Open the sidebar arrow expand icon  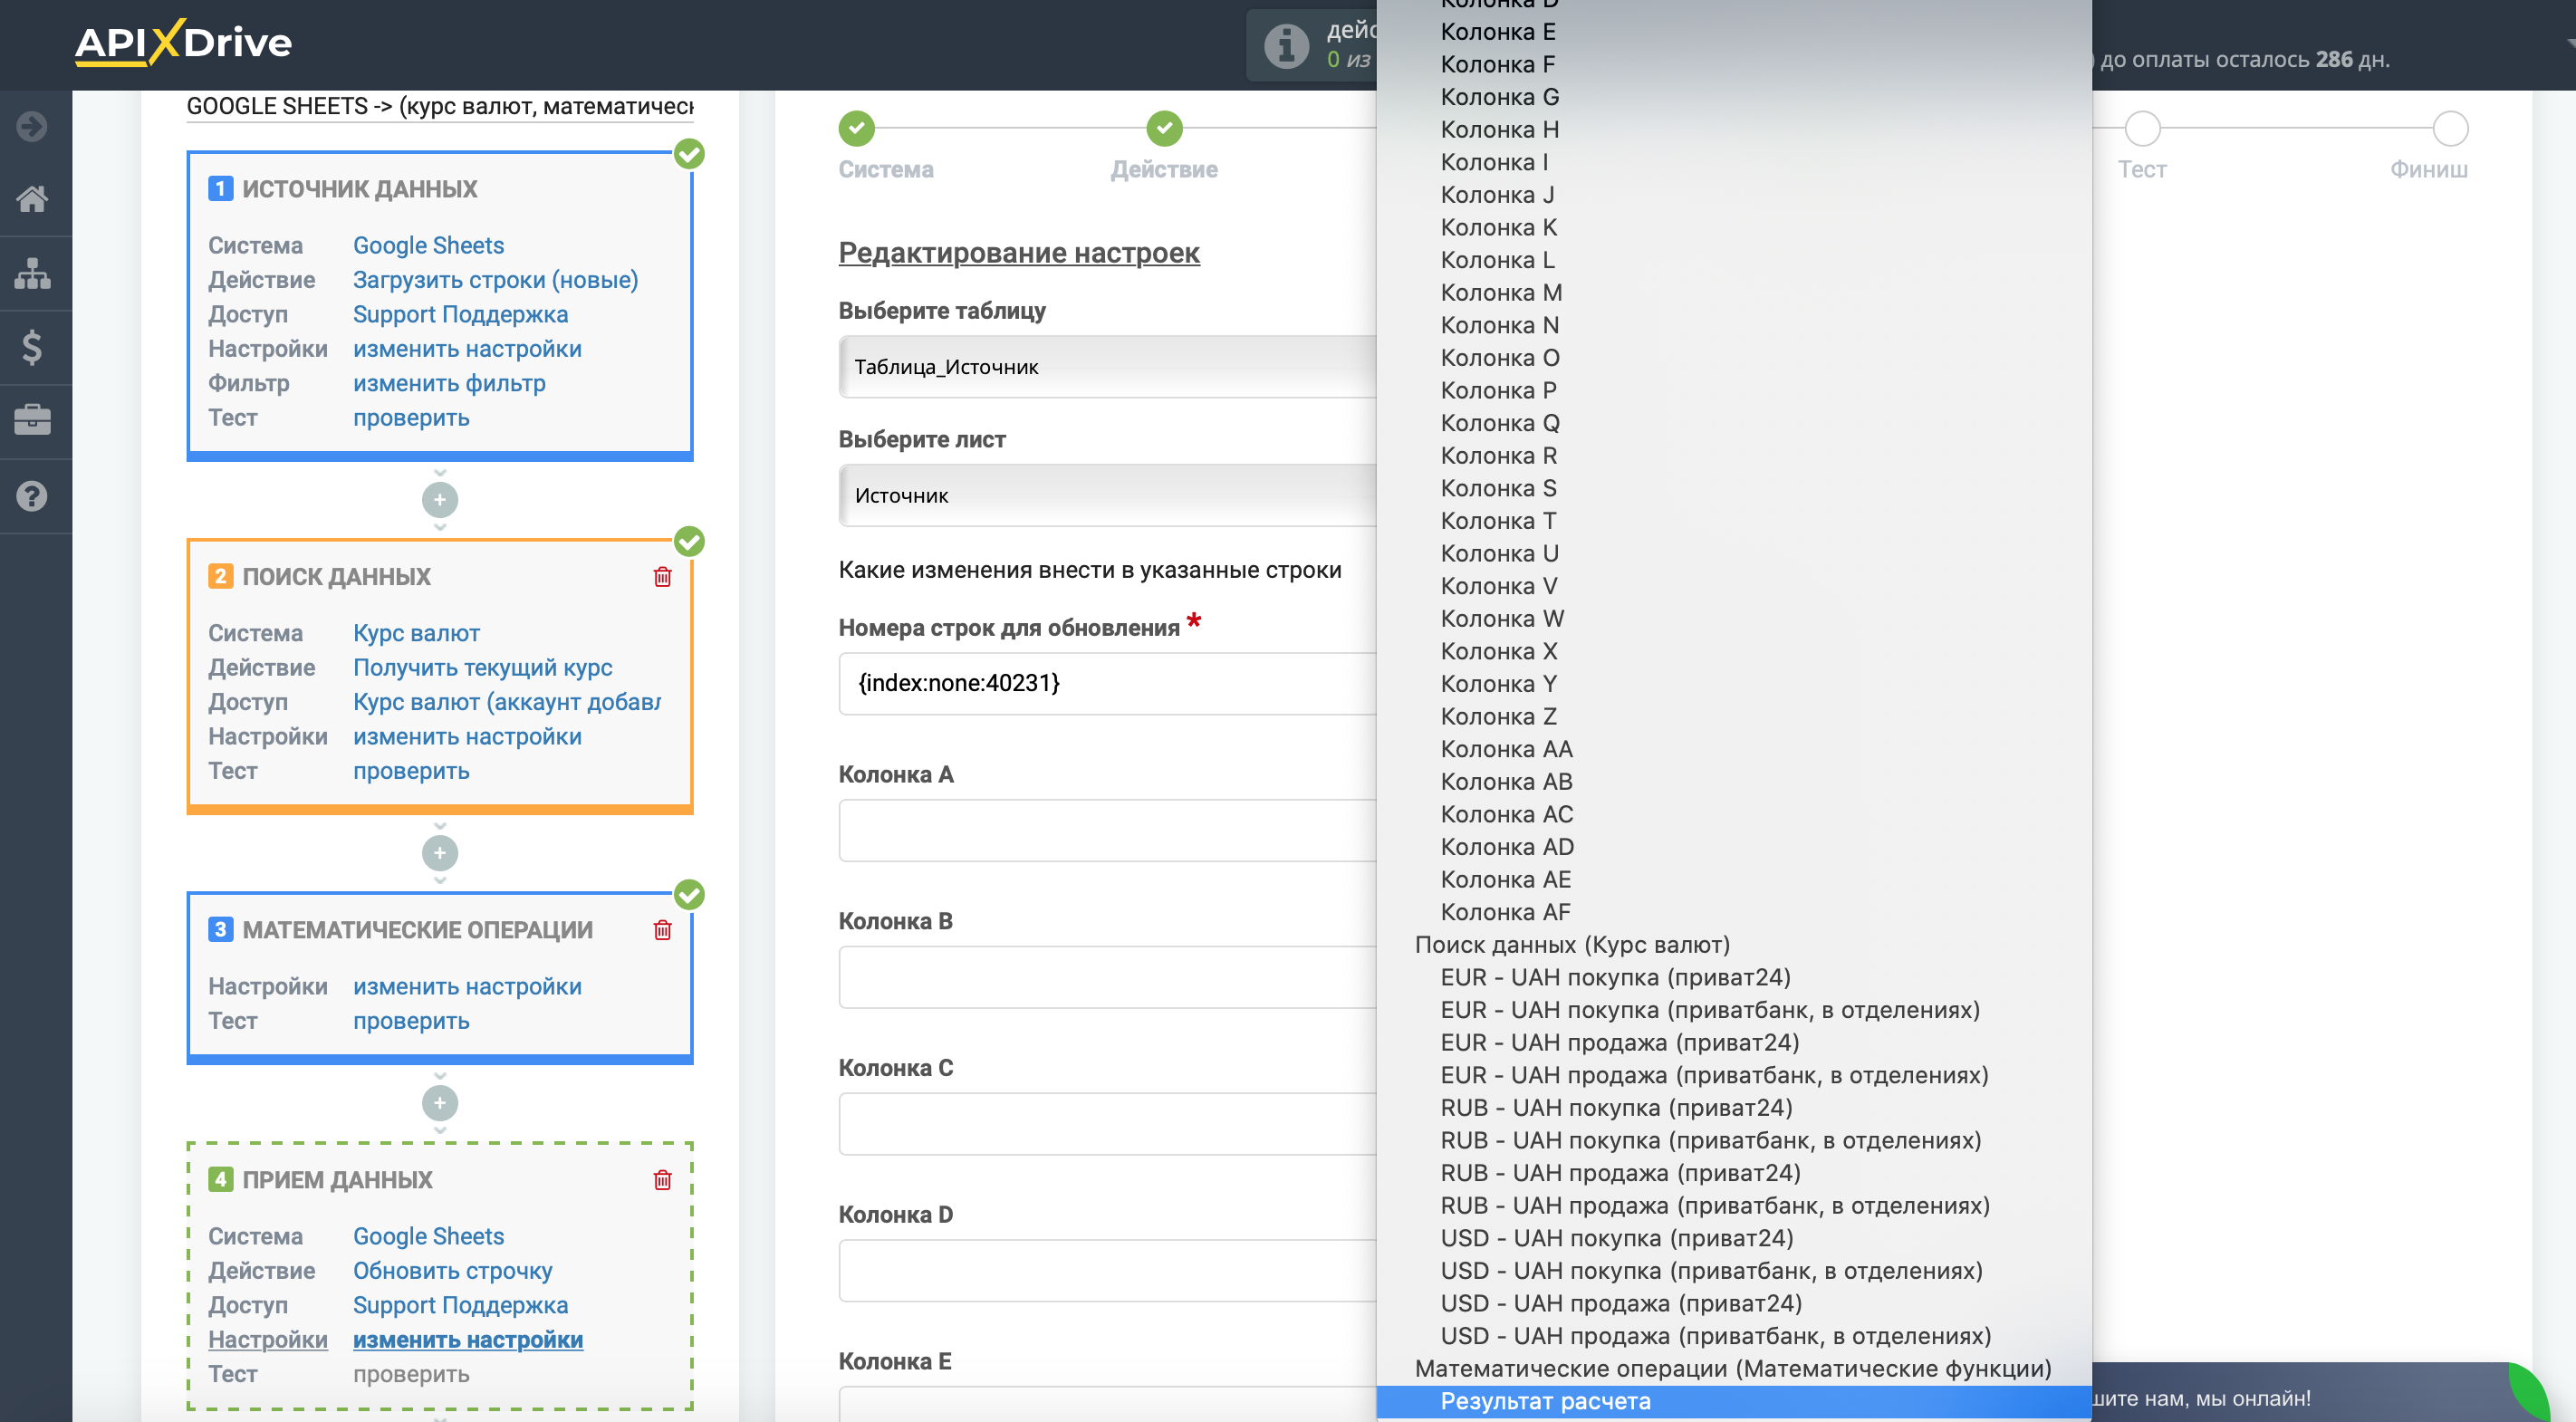tap(32, 126)
